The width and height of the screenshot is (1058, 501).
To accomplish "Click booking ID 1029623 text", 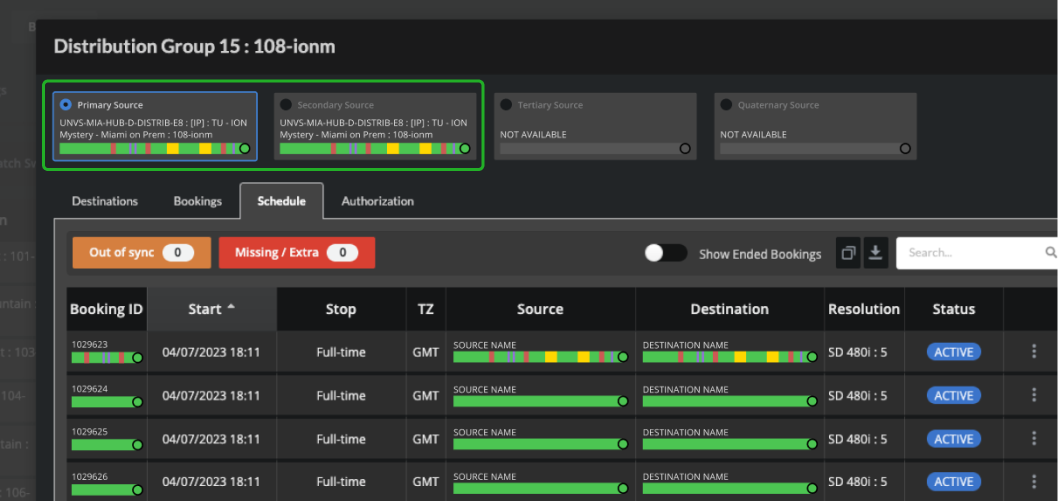I will (x=89, y=345).
